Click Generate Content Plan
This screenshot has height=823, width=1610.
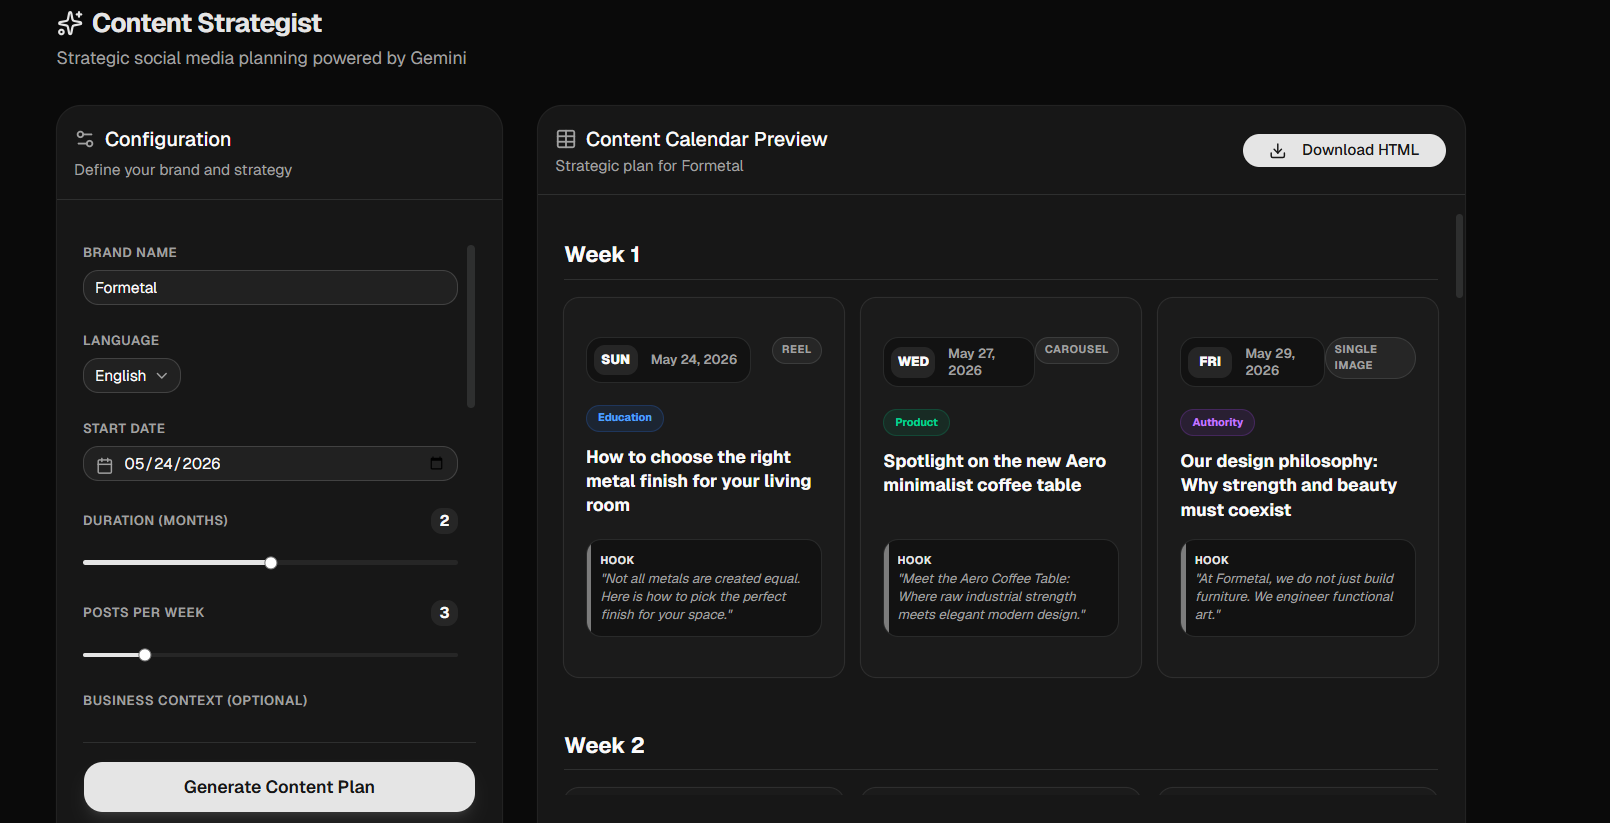pos(279,787)
